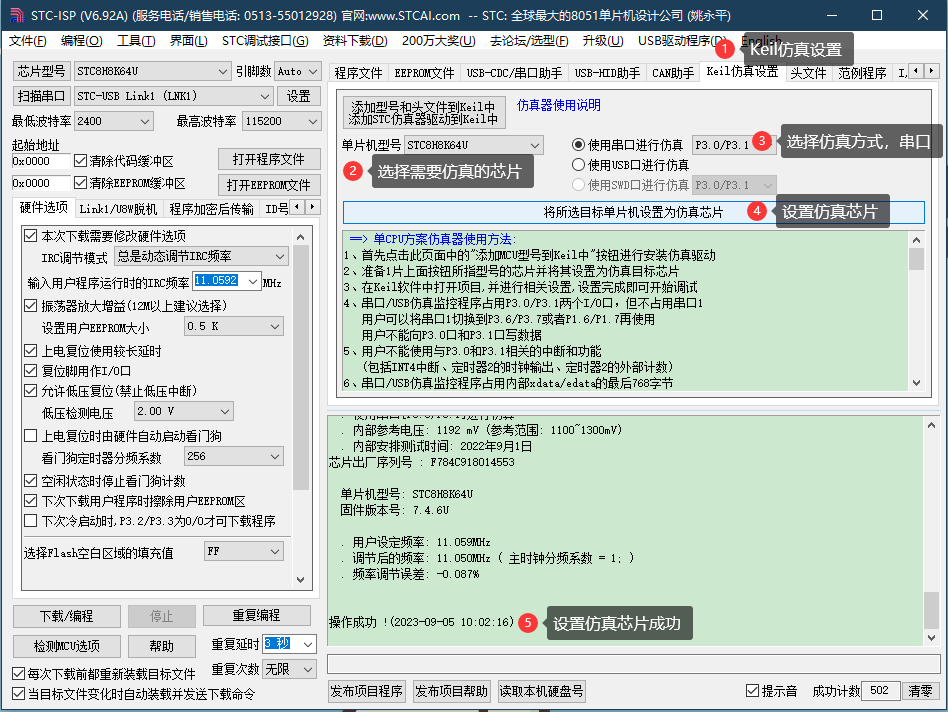Switch to Link1/U8W脱机 tab

(x=118, y=209)
